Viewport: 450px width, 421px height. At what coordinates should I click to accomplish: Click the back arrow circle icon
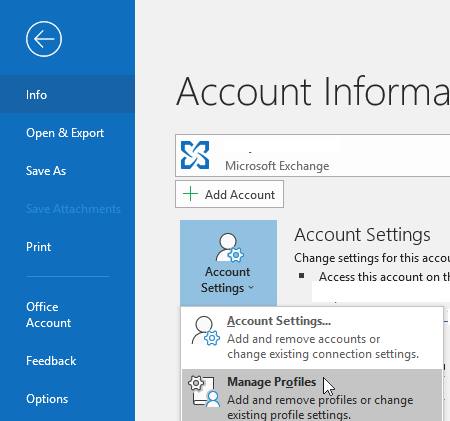[44, 39]
